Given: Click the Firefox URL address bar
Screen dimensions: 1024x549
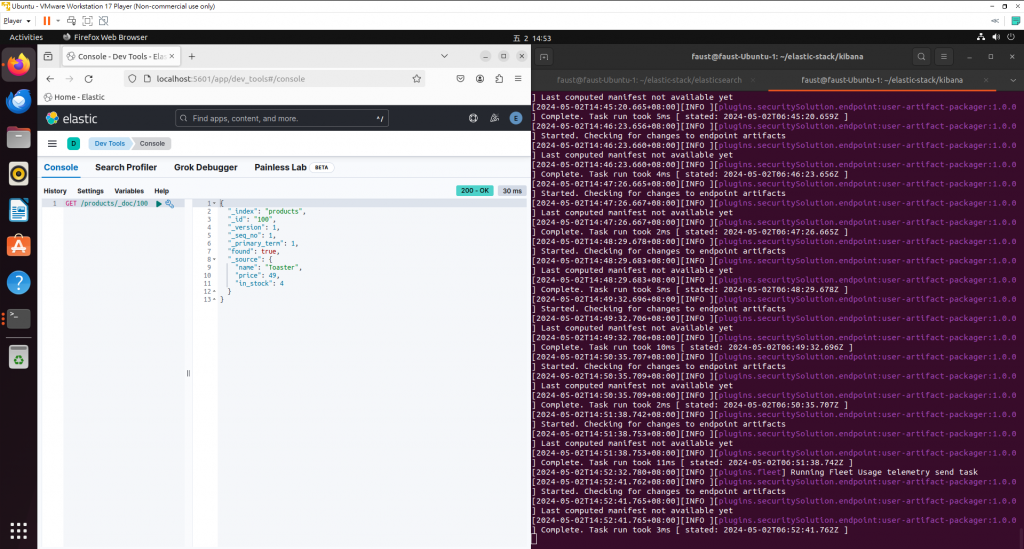Looking at the screenshot, I should coord(274,79).
